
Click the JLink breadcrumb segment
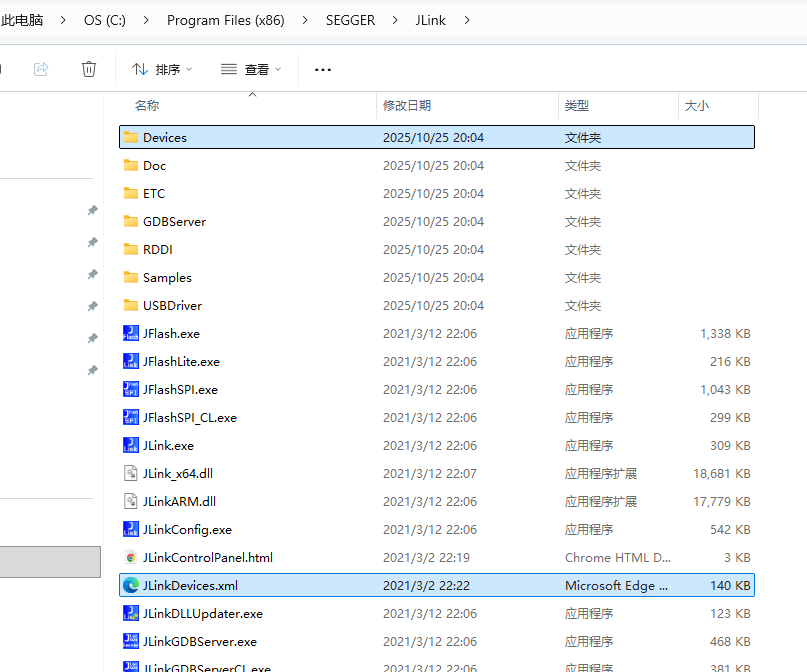tap(431, 20)
